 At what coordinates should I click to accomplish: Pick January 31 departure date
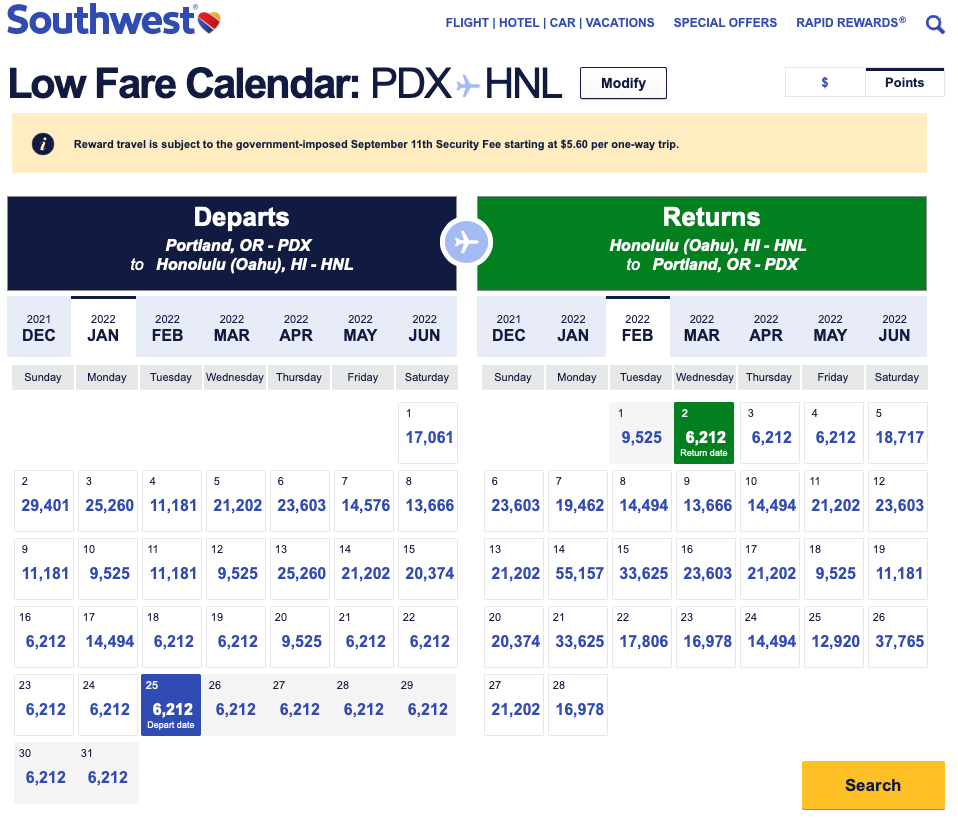point(108,773)
